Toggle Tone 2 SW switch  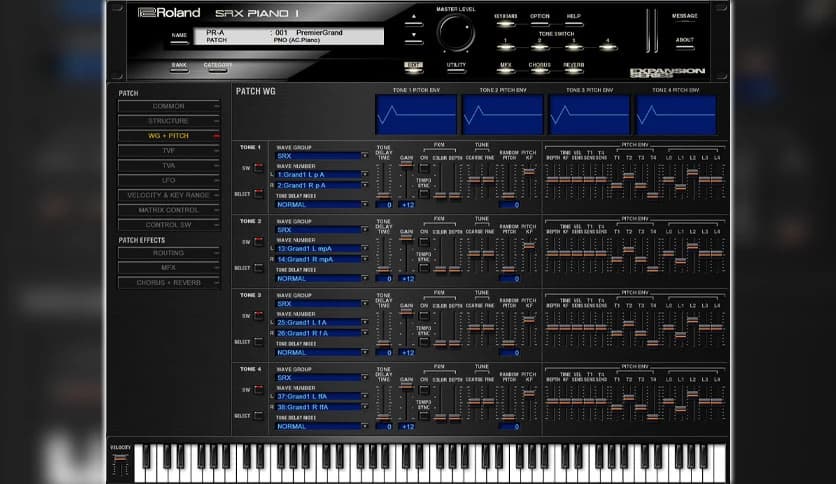(259, 242)
